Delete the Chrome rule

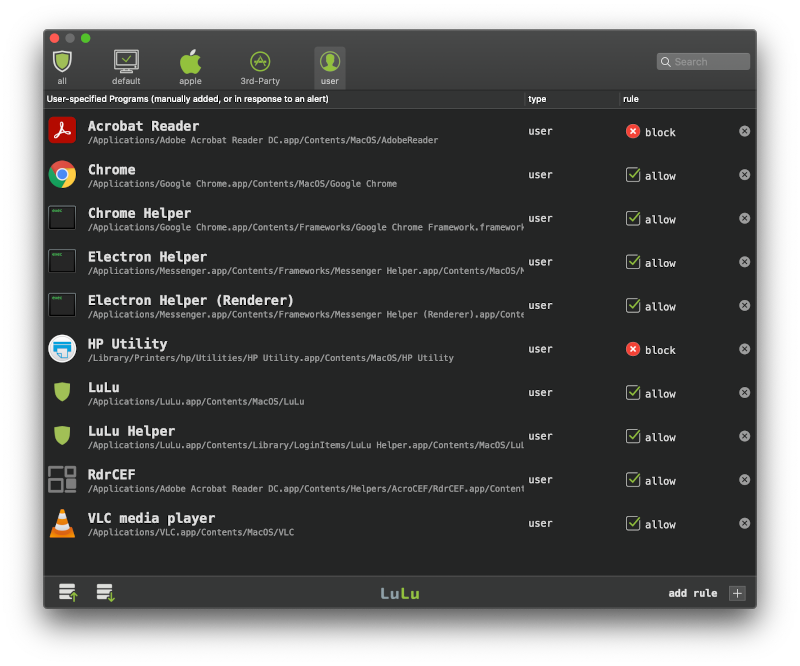(x=744, y=175)
